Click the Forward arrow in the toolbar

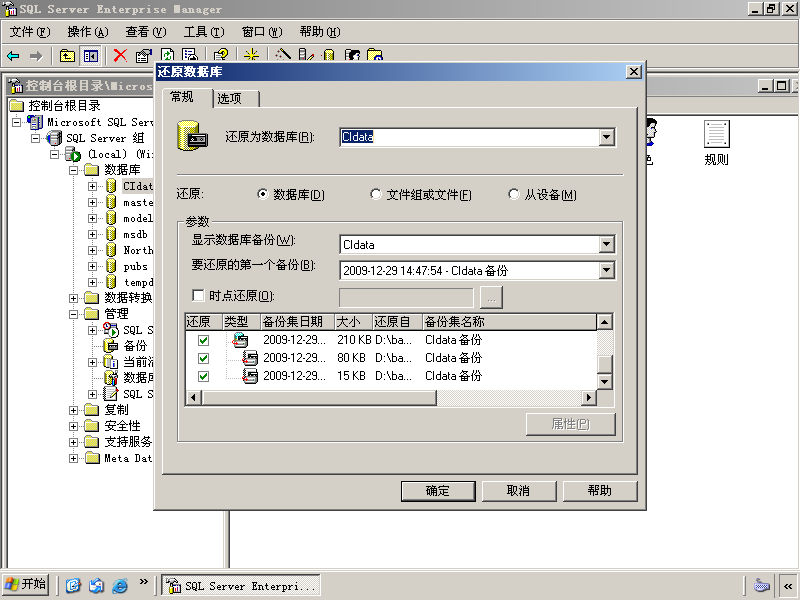36,56
